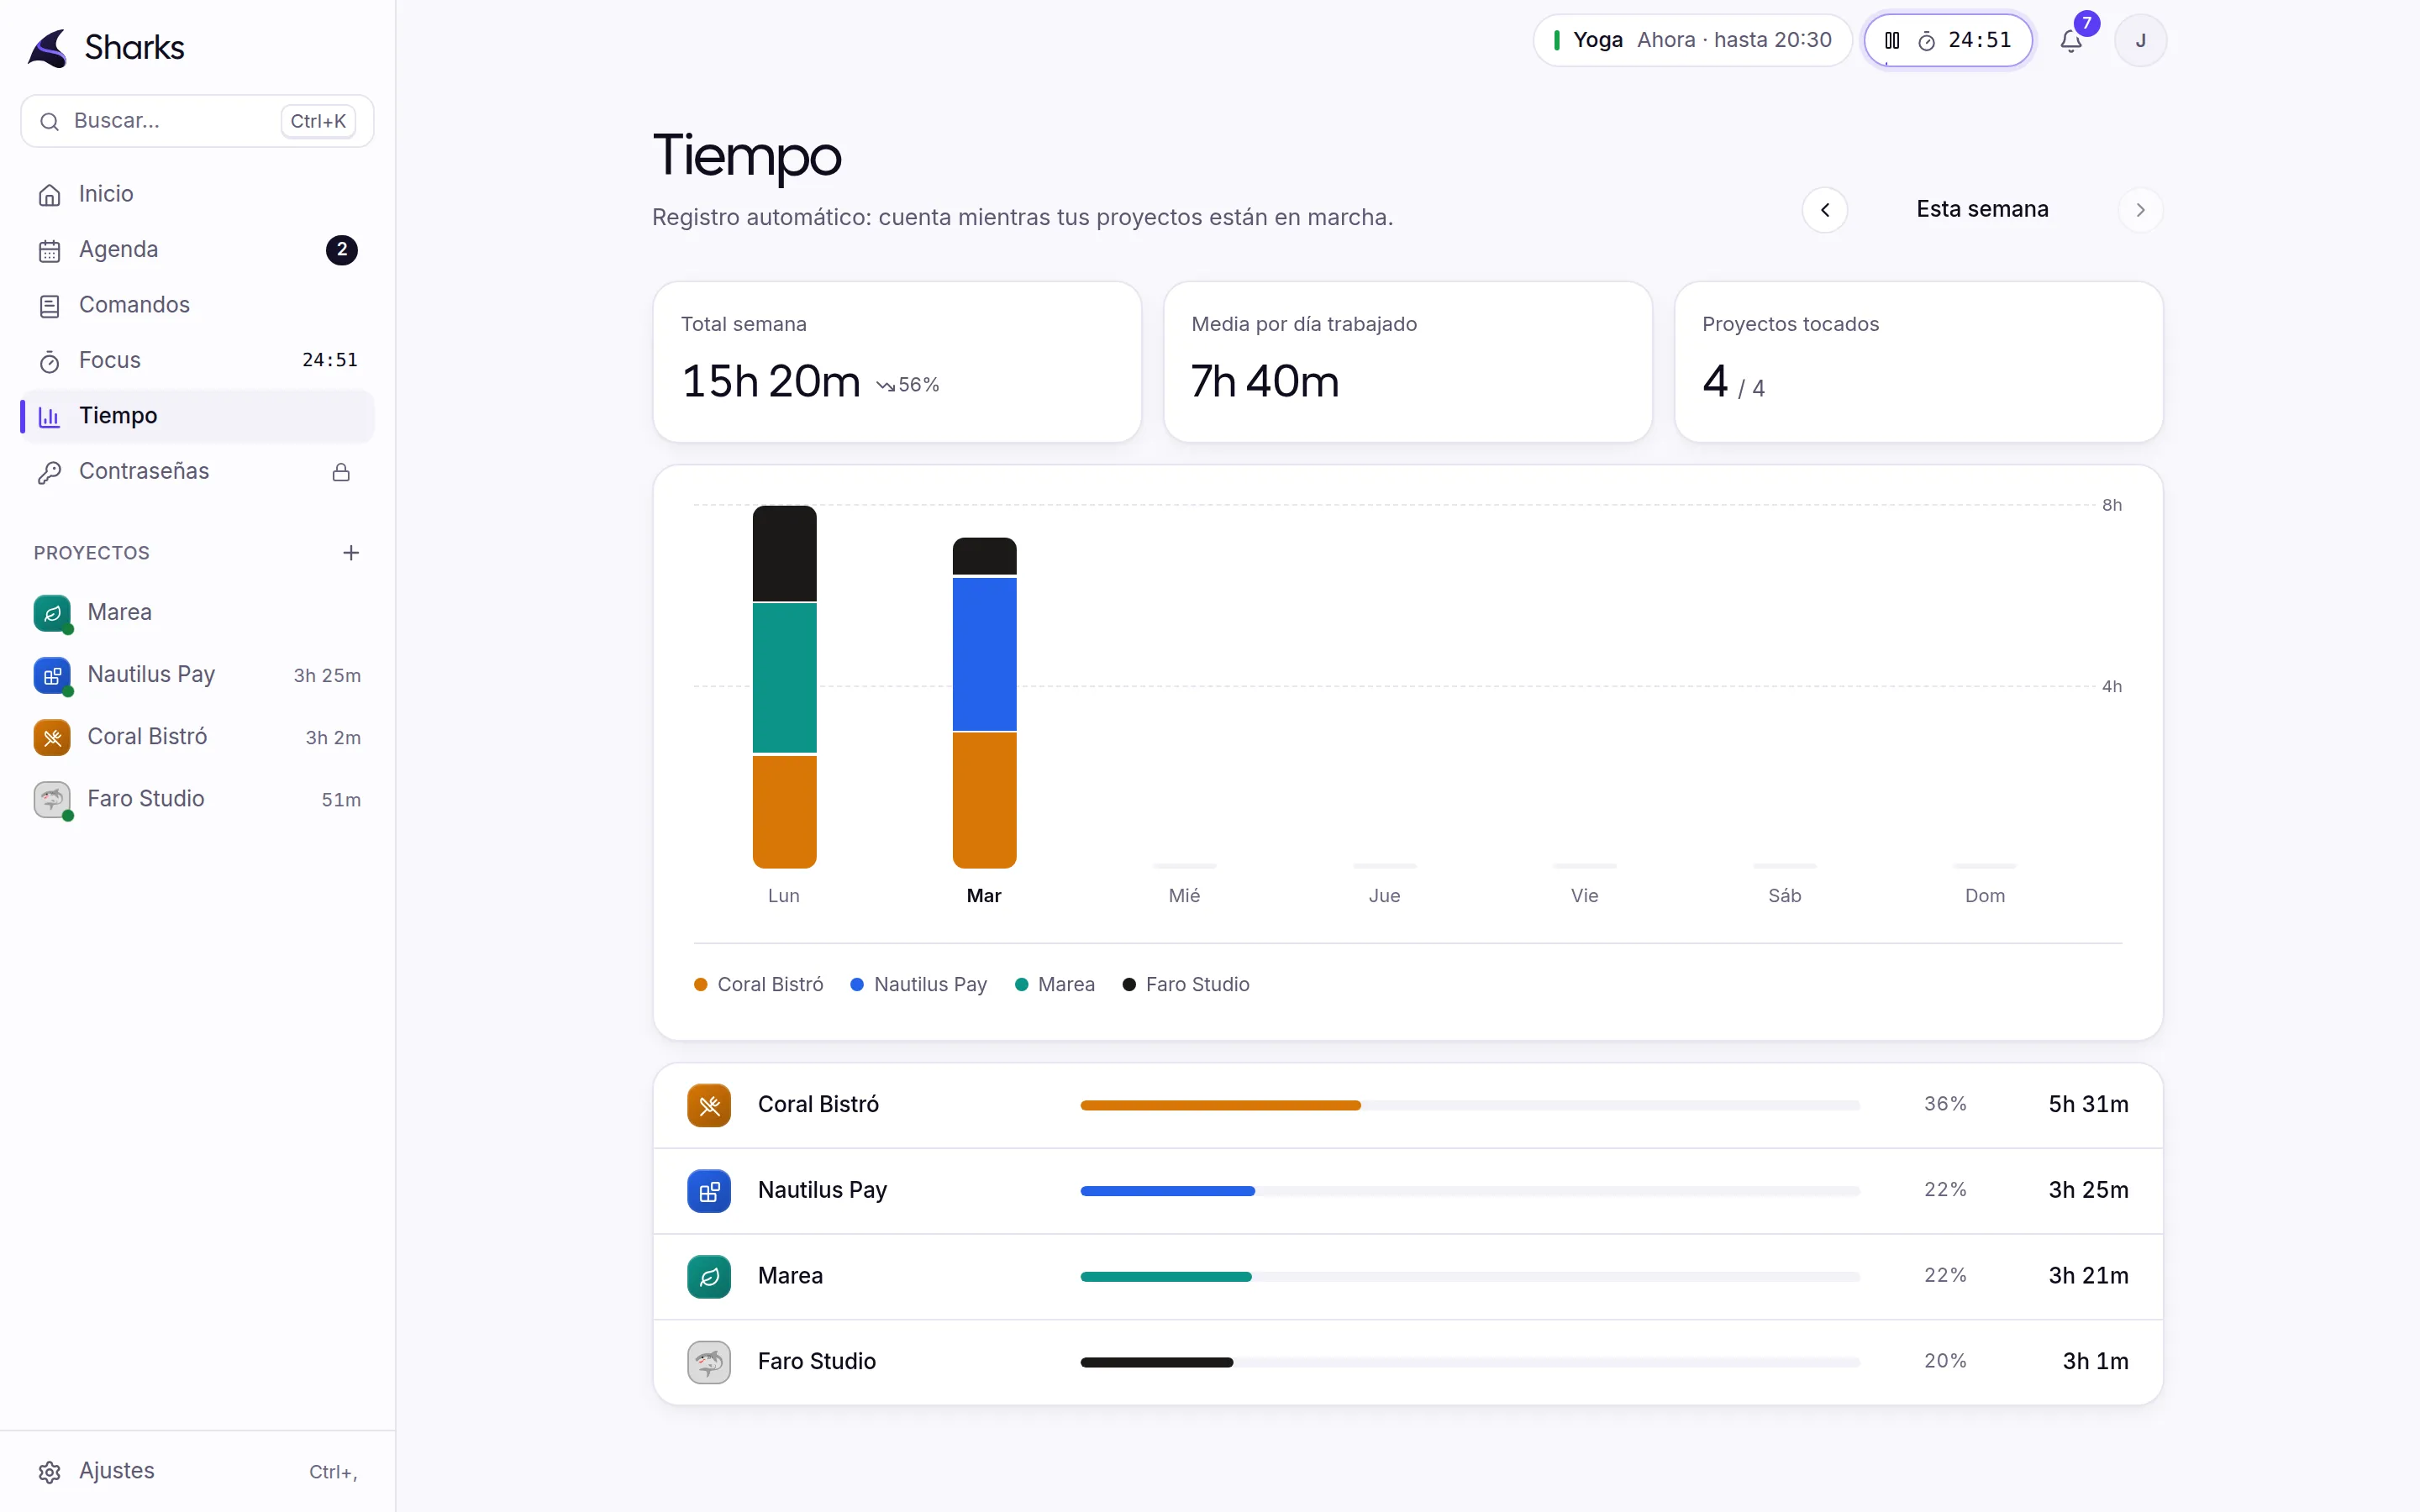Click the Yoga current event pill
2420x1512 pixels.
[x=1692, y=40]
